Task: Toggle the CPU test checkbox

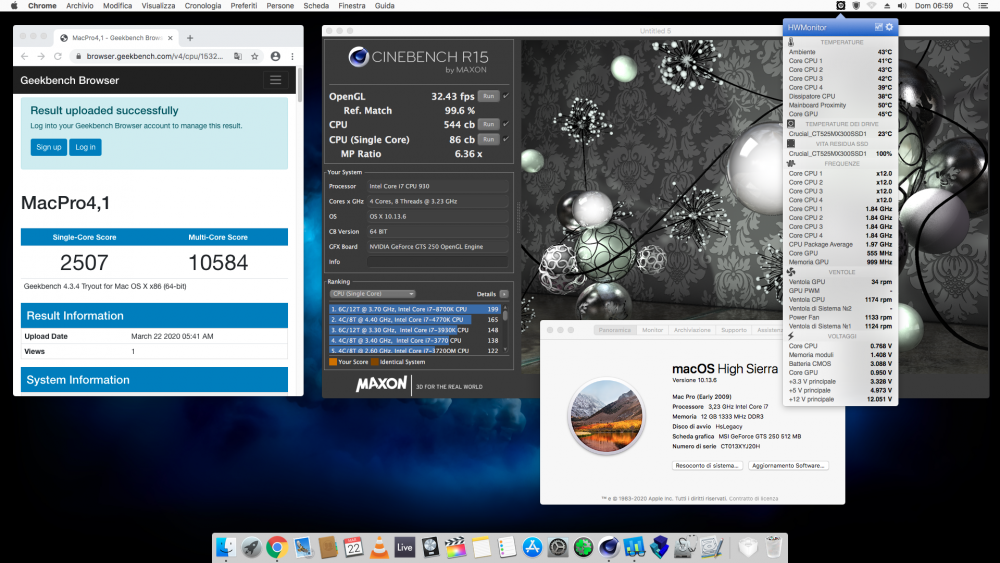Action: 506,124
